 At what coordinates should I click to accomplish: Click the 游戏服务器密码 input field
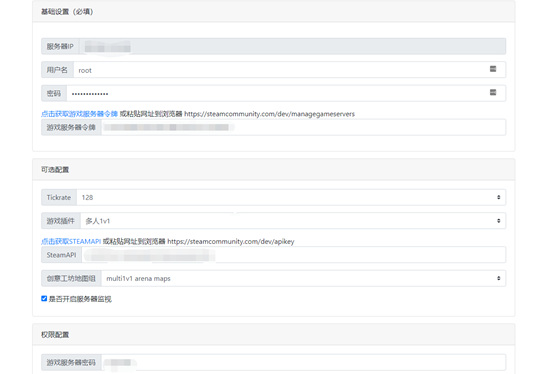(303, 362)
